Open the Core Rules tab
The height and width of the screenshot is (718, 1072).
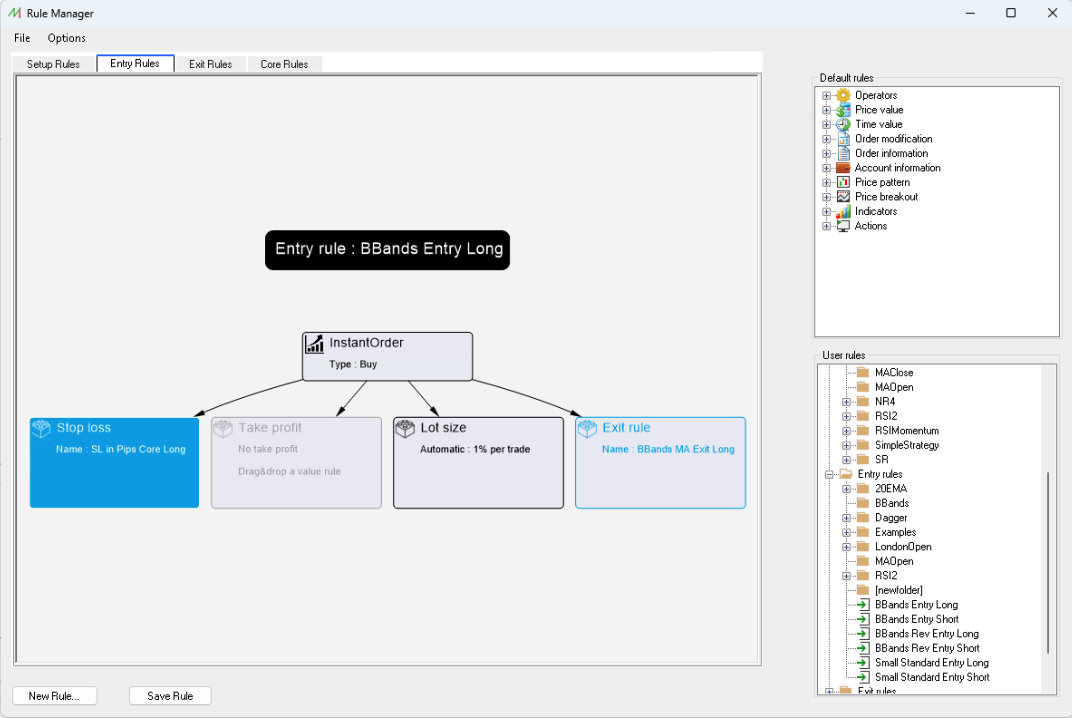[284, 64]
